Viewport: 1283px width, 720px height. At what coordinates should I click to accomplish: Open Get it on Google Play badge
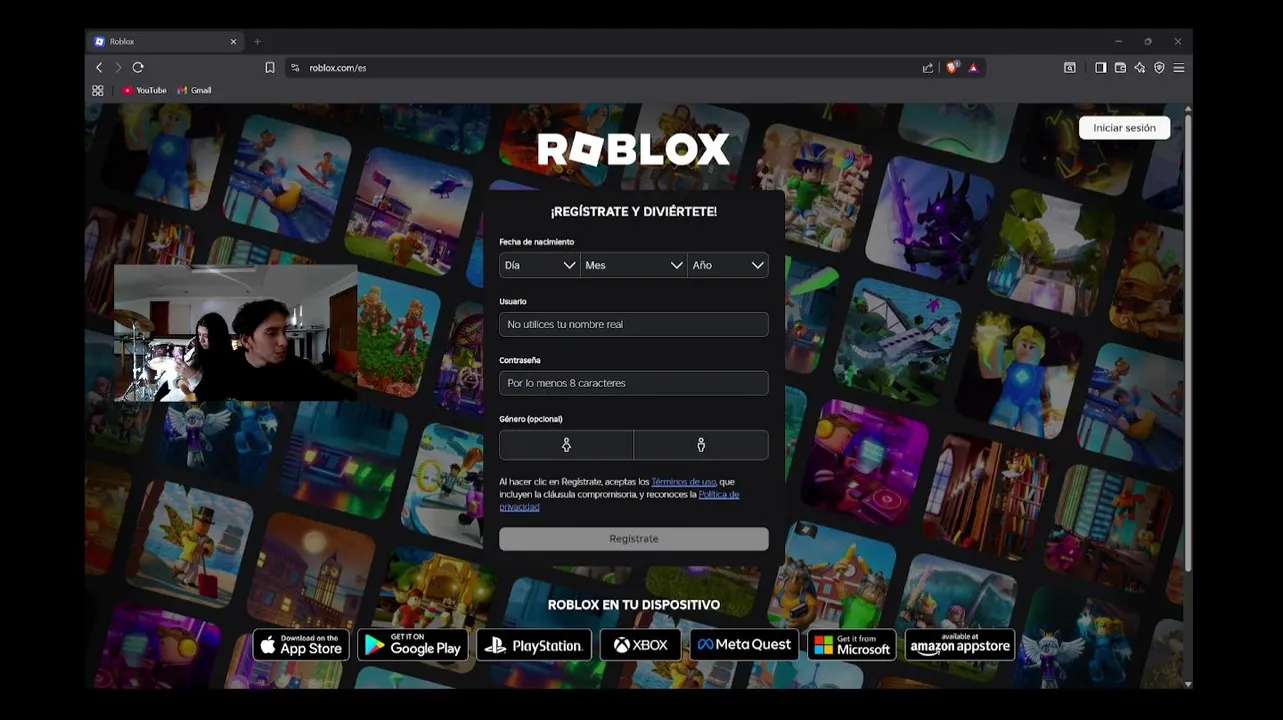pyautogui.click(x=413, y=645)
